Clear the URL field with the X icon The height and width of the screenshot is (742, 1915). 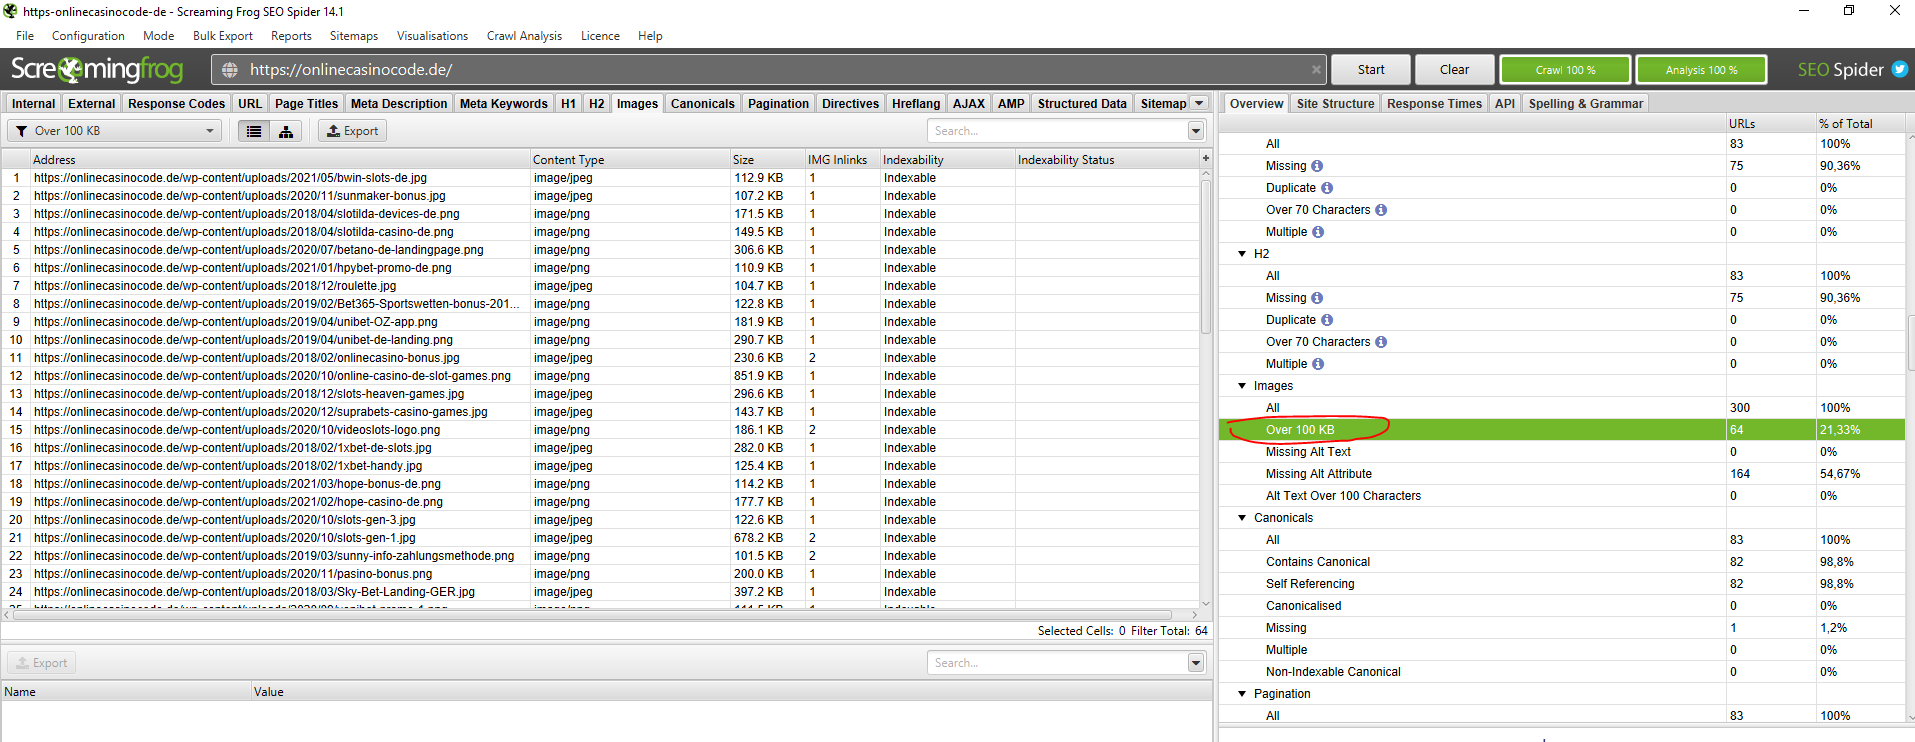click(1315, 70)
